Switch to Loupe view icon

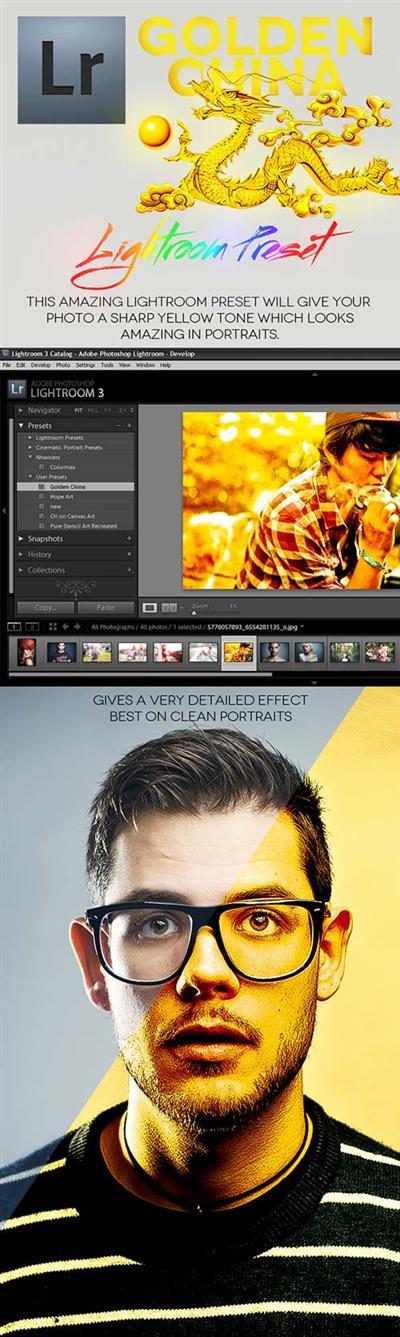[x=149, y=606]
